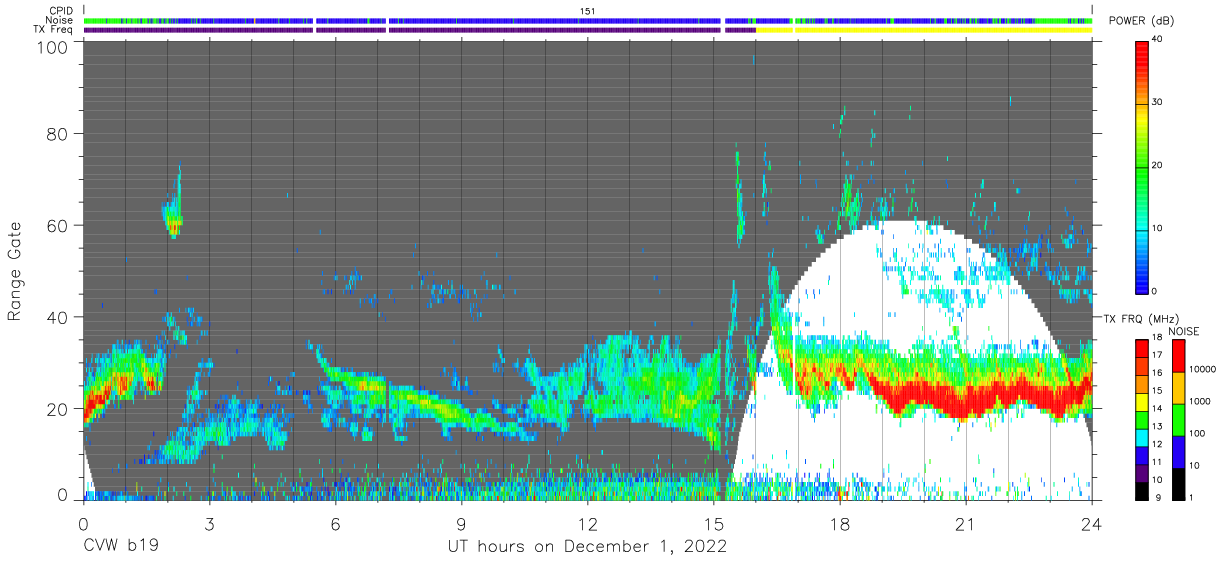Click the x-axis tick label '21'
The width and height of the screenshot is (1228, 567).
point(966,522)
